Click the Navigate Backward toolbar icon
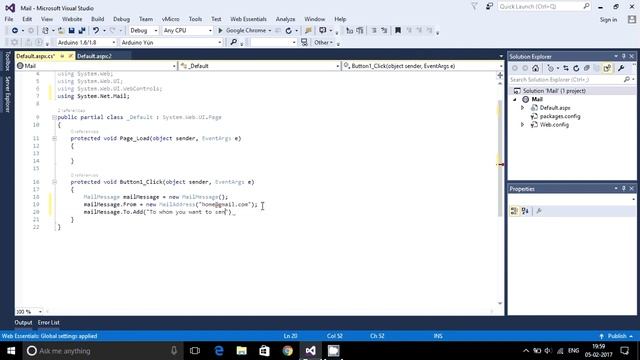The height and width of the screenshot is (360, 640). [15, 31]
